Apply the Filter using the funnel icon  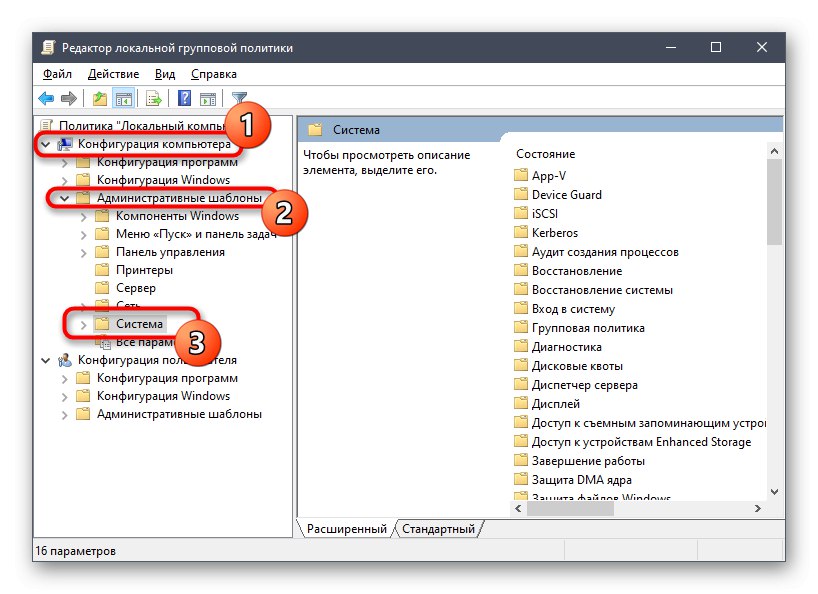click(240, 98)
